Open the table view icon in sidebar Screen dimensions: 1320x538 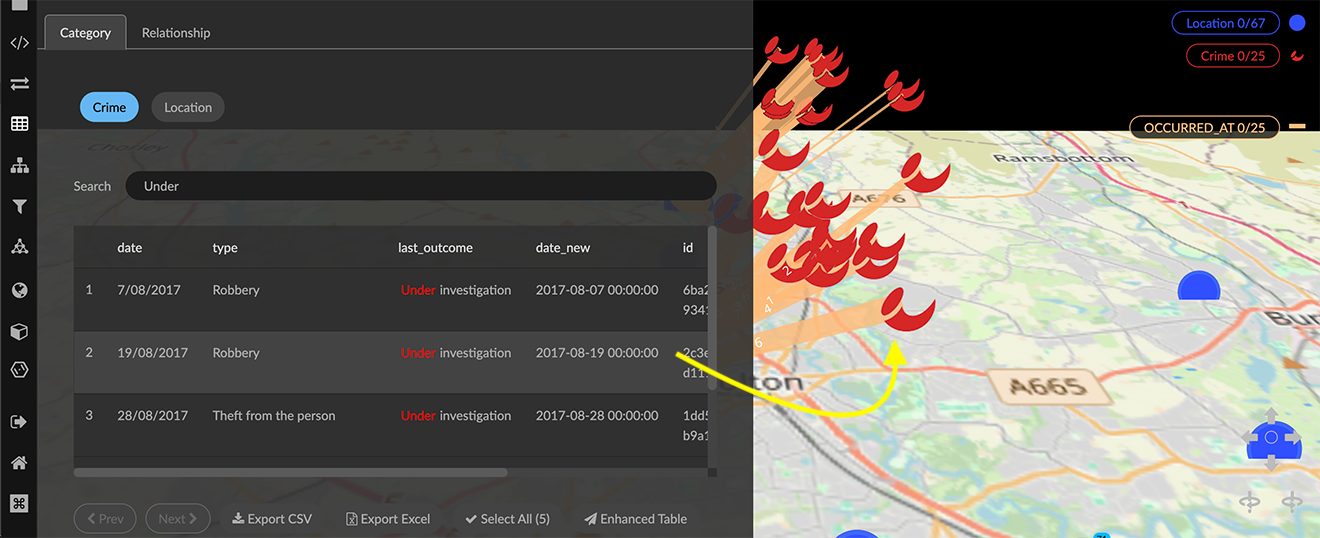pos(19,124)
